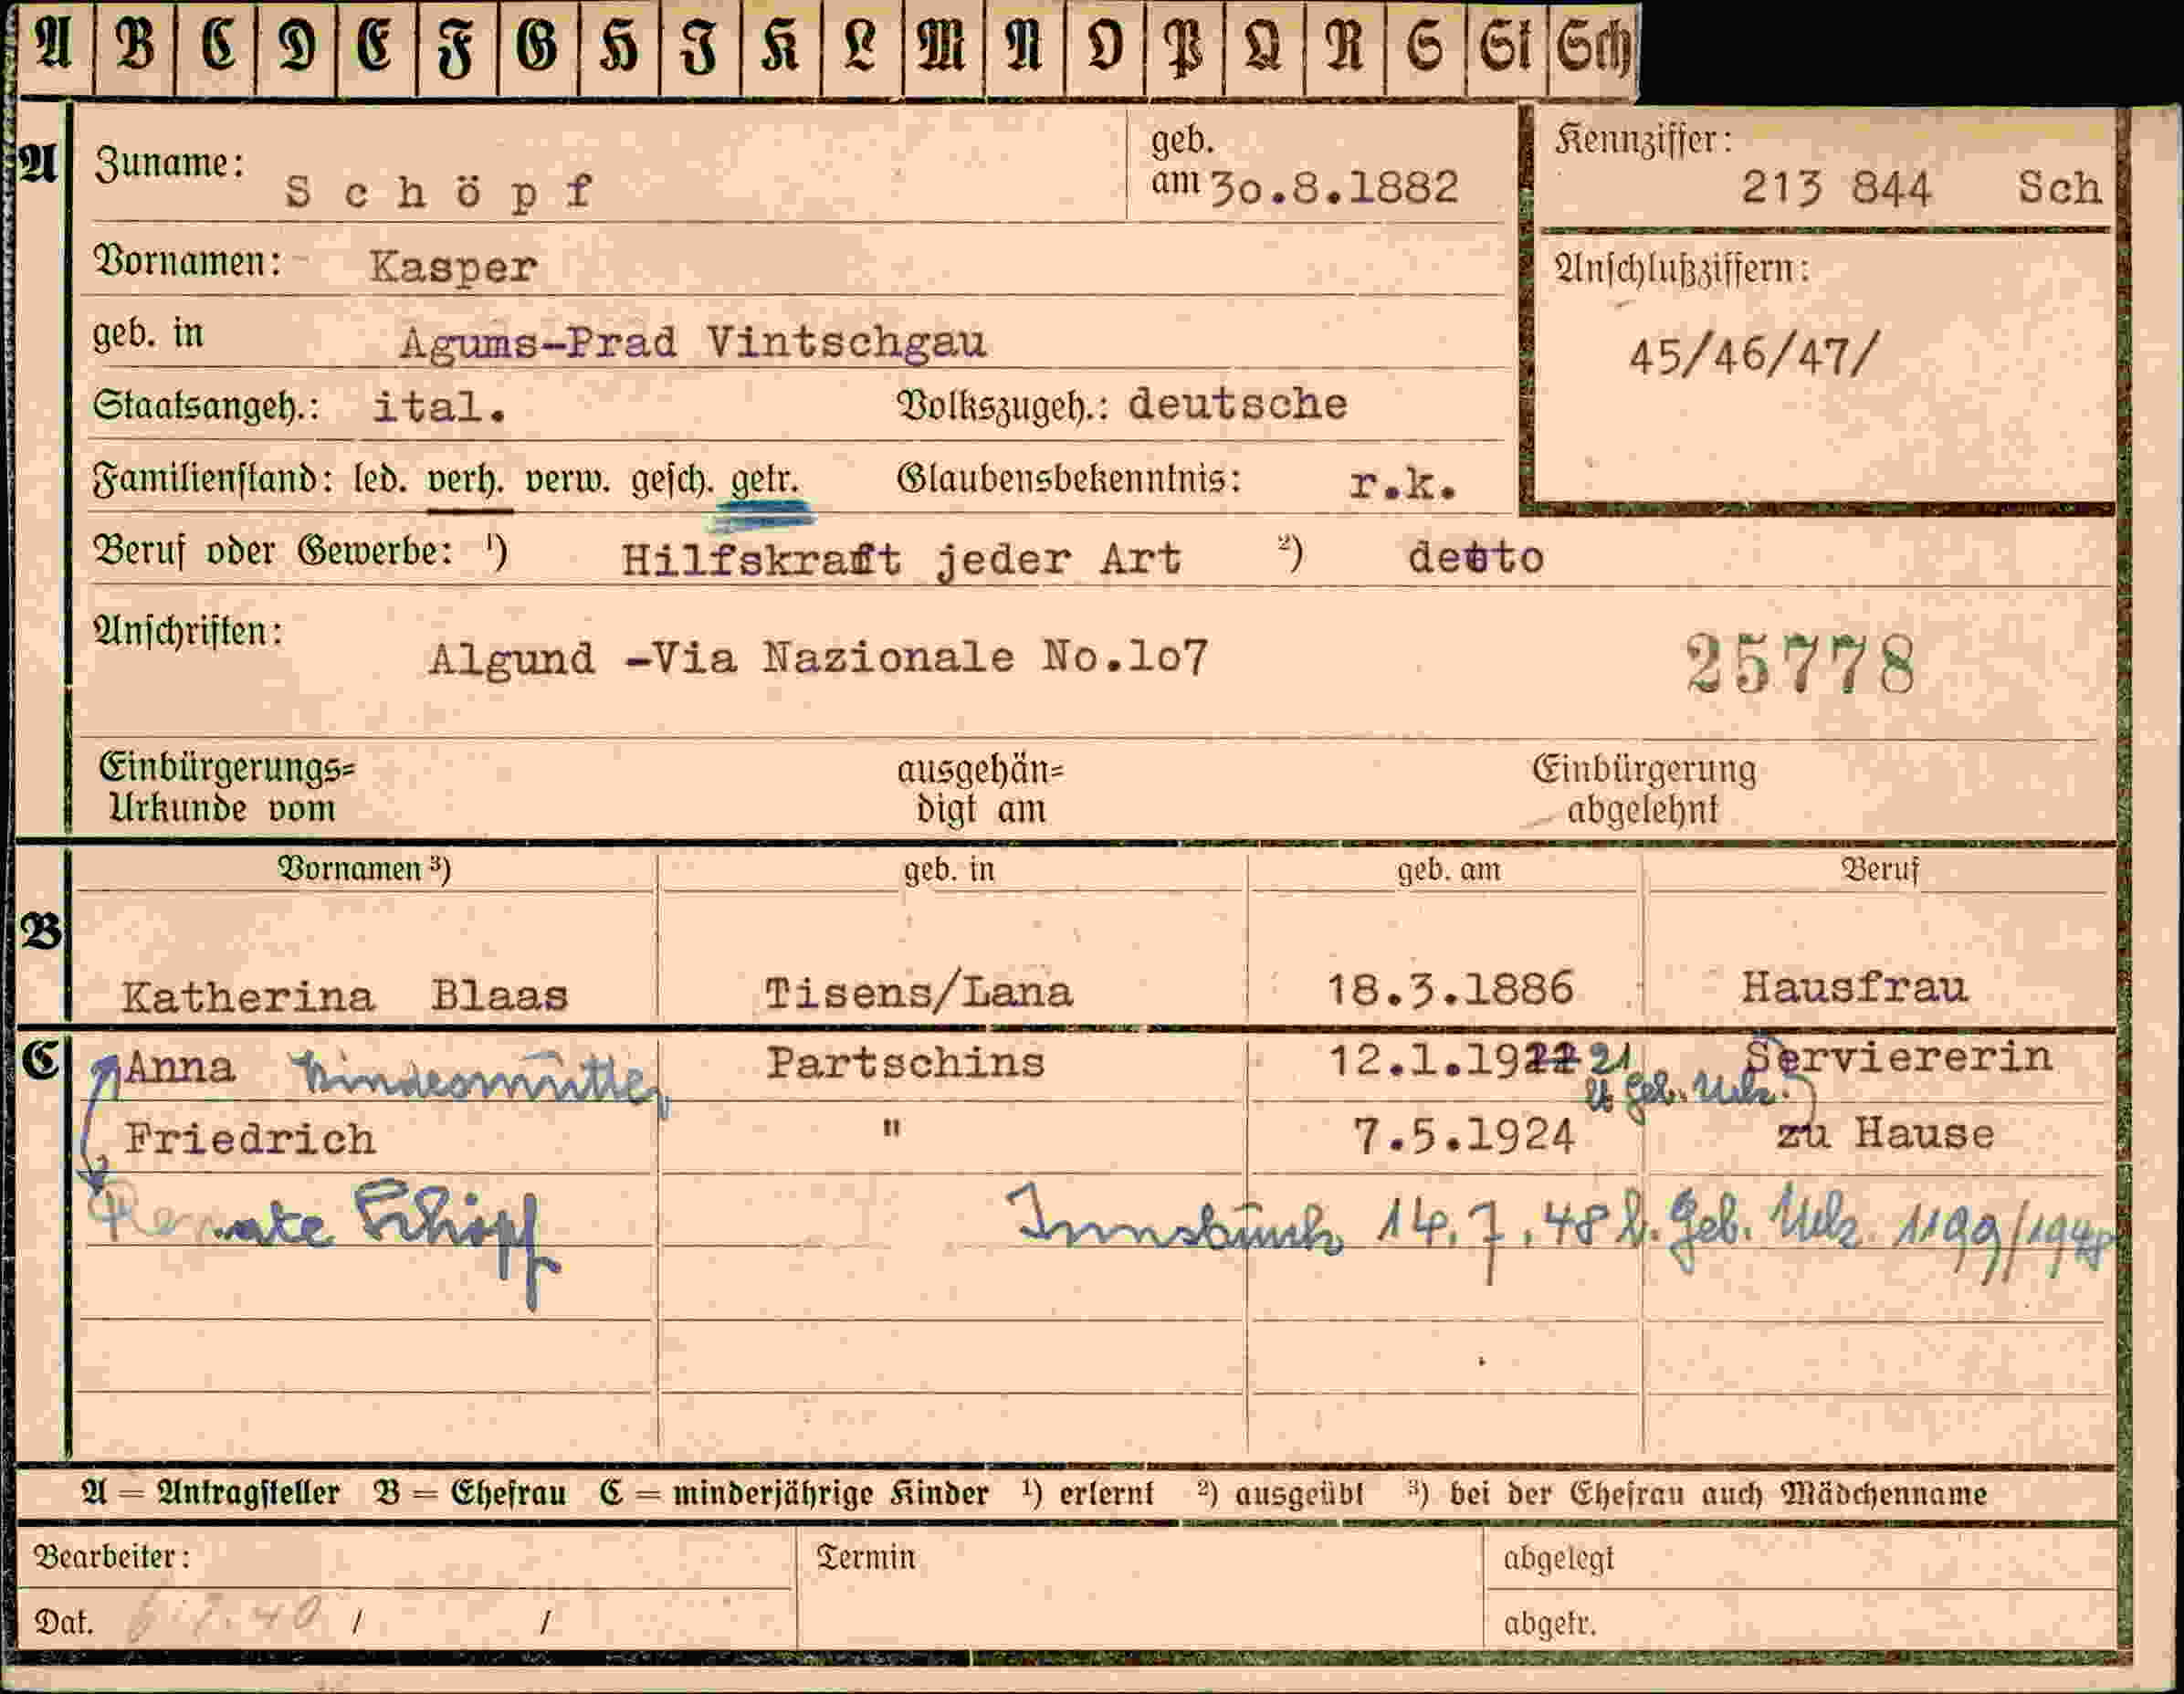Click the 'Beruf oder Gewerbe:' label

(273, 552)
